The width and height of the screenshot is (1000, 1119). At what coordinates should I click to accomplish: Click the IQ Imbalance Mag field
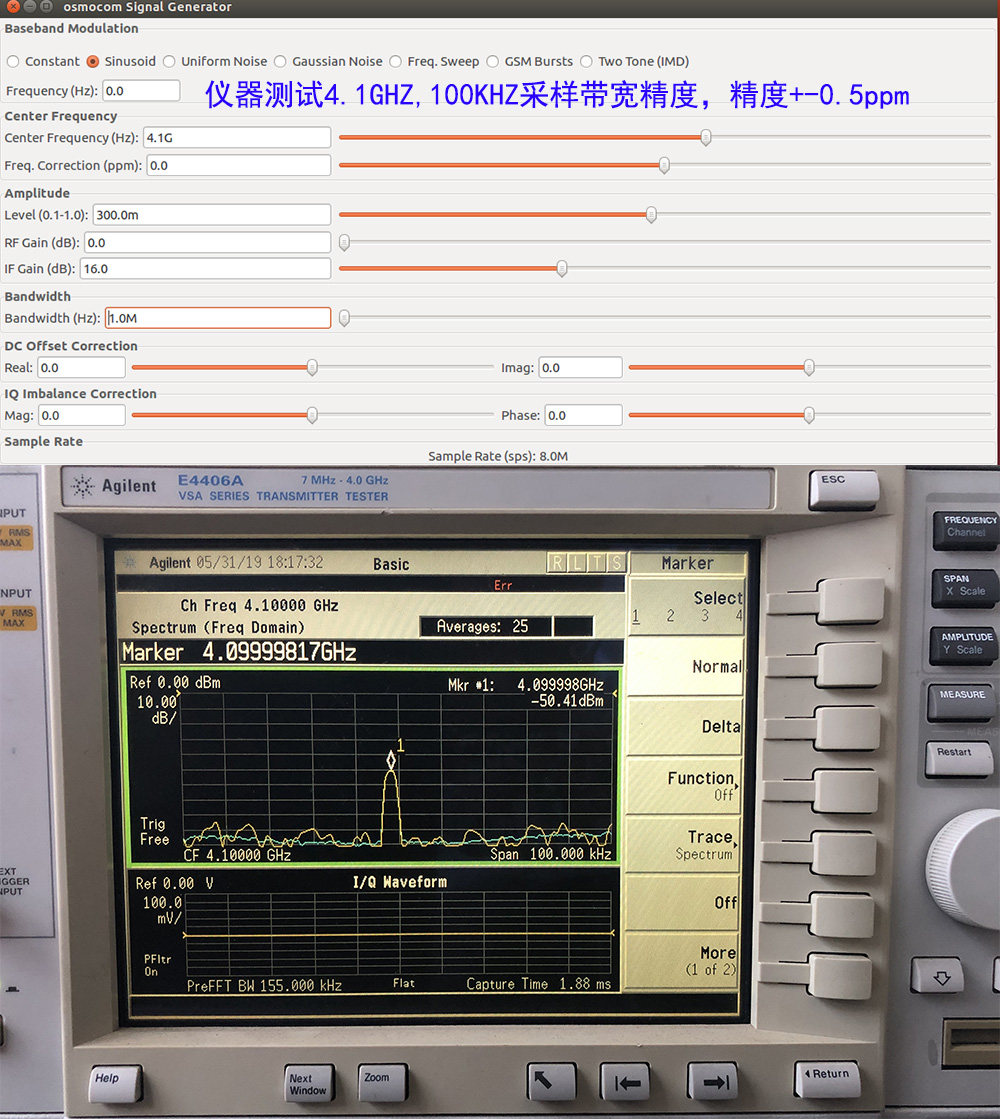(81, 415)
